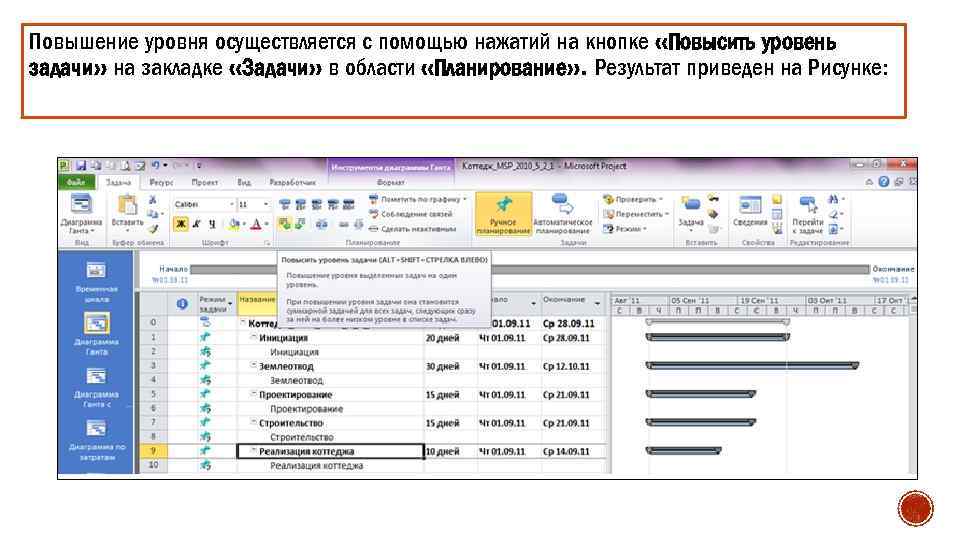The height and width of the screenshot is (540, 960).
Task: Switch to the Проект ribbon tab
Action: click(204, 182)
